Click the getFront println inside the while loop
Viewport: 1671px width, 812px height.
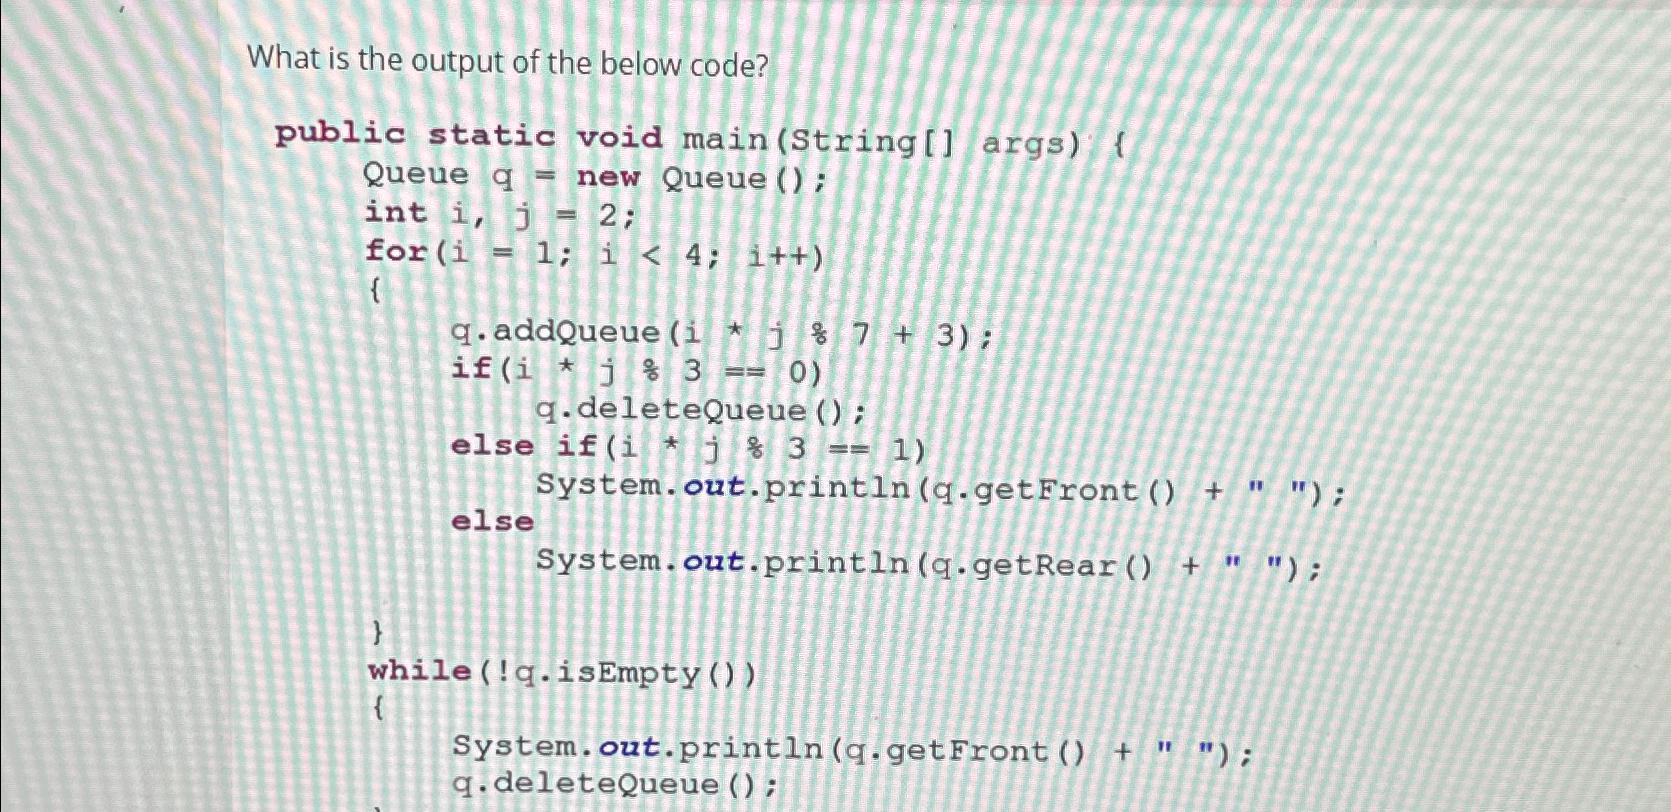852,749
